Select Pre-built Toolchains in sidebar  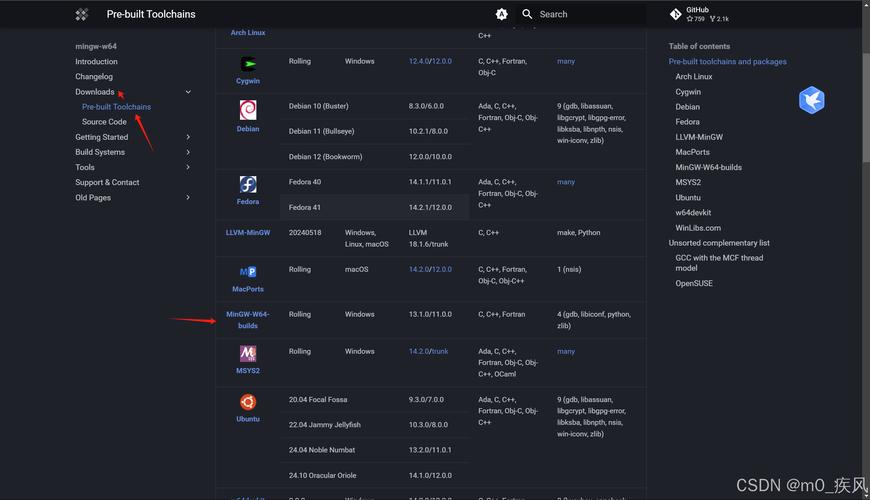pyautogui.click(x=117, y=107)
